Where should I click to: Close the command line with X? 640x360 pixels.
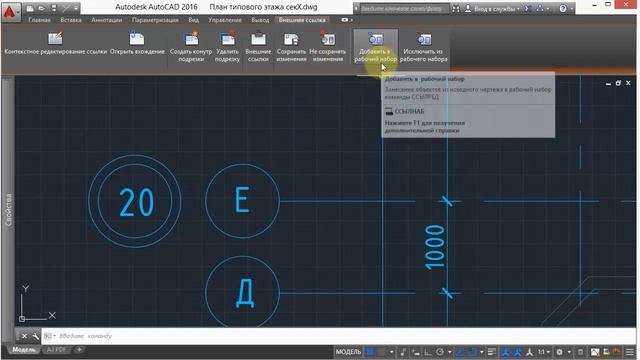(24, 336)
